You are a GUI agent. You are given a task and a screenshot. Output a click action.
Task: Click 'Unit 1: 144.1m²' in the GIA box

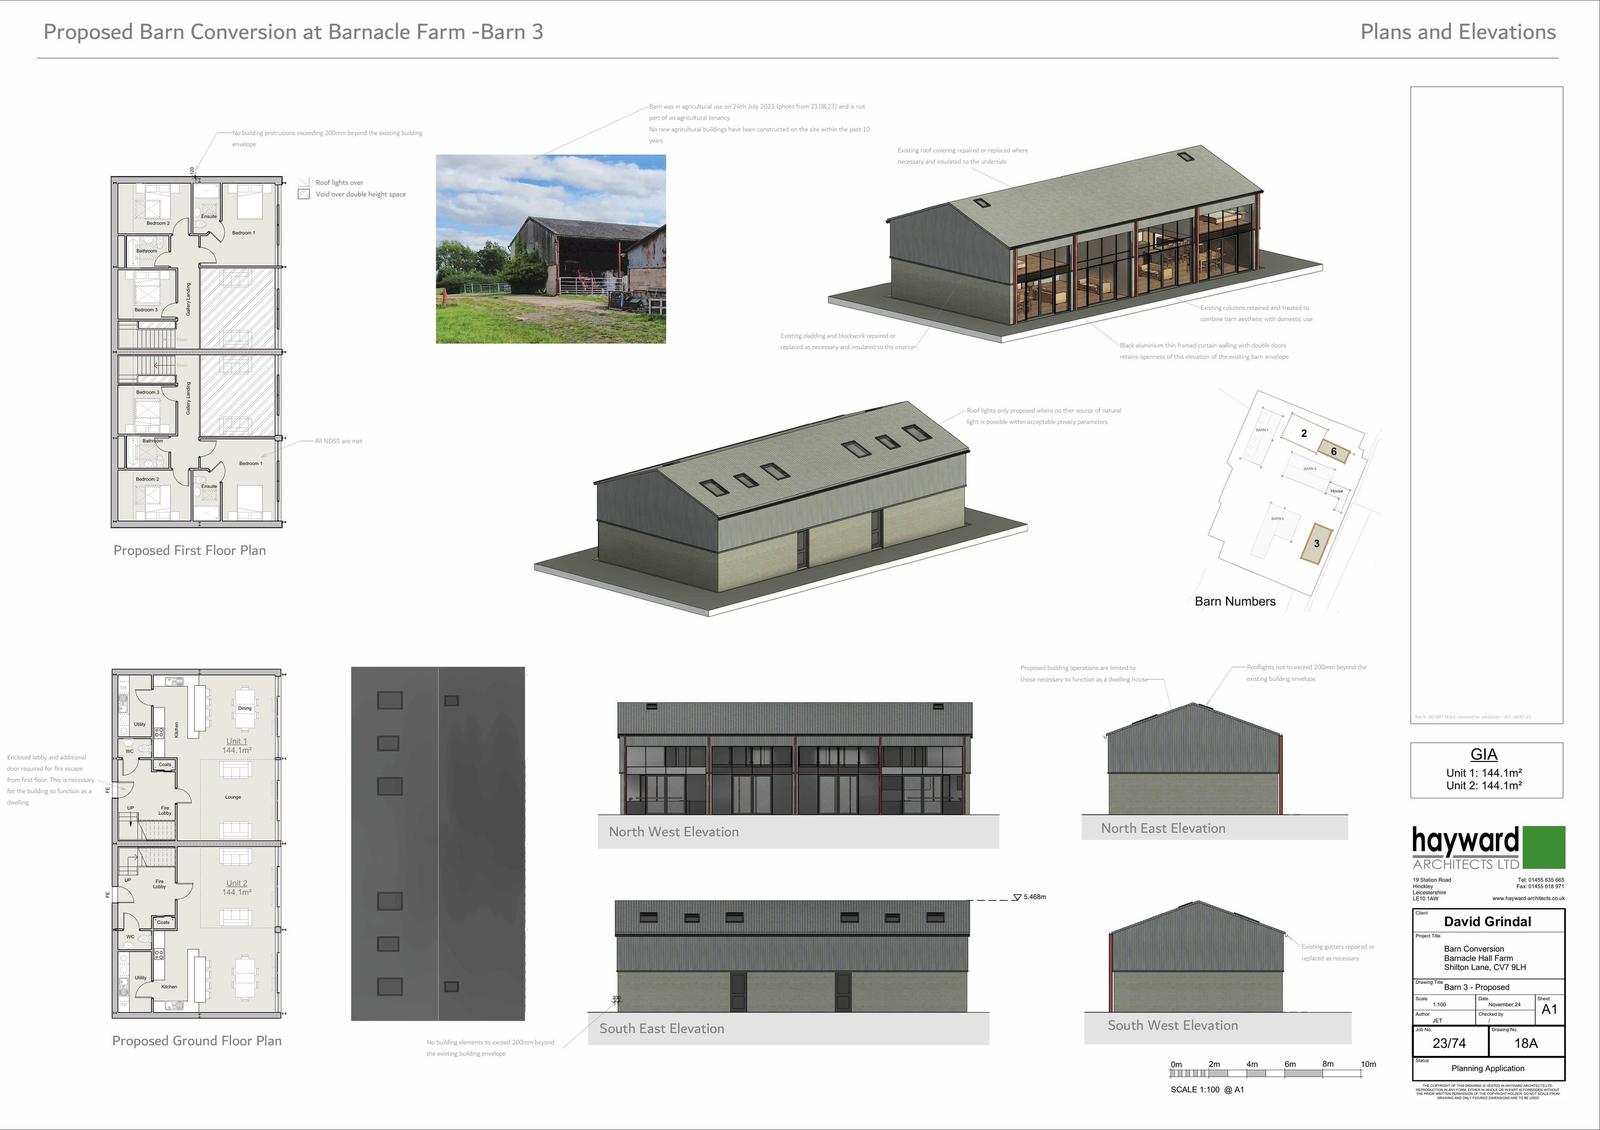tap(1484, 773)
